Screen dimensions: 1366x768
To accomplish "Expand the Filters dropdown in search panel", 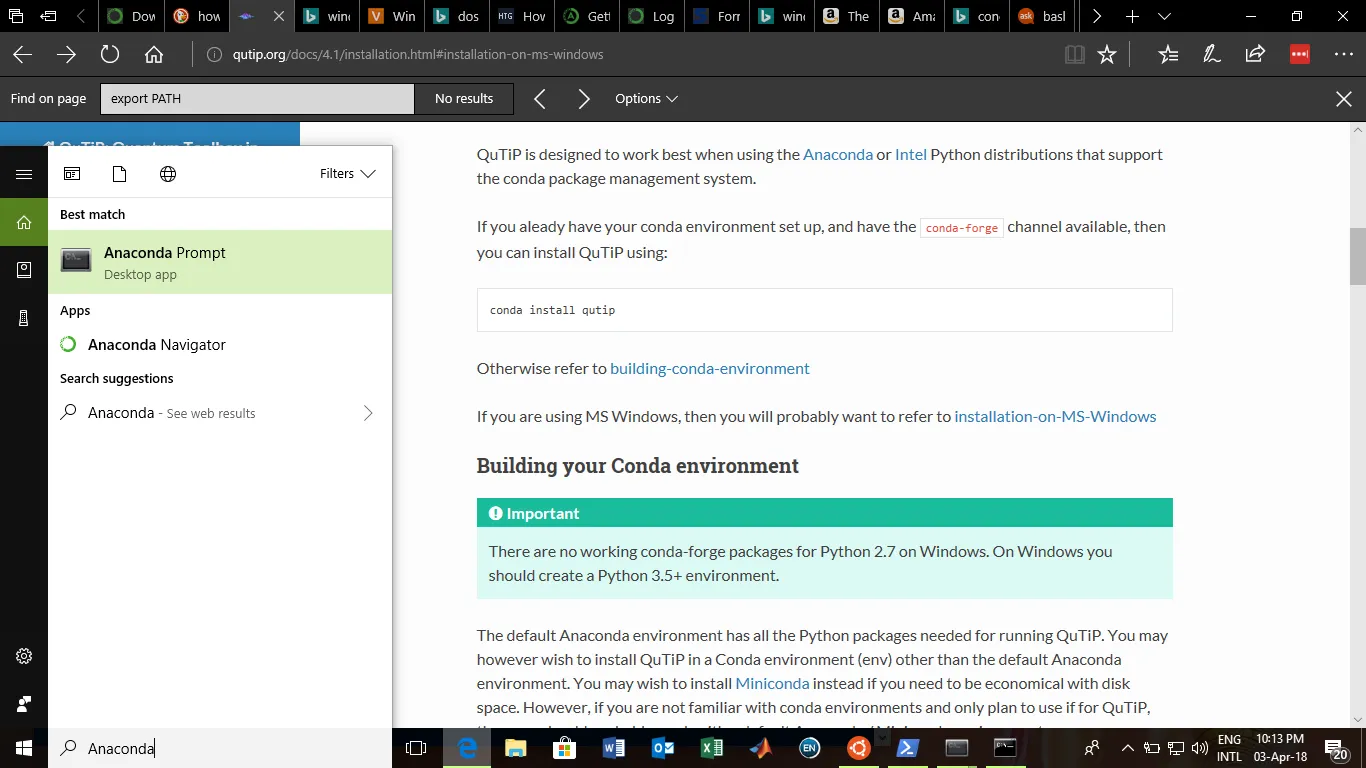I will click(x=347, y=174).
